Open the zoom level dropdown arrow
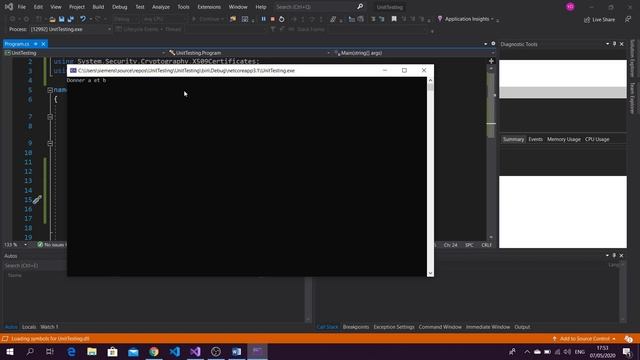The height and width of the screenshot is (360, 640). click(x=25, y=245)
